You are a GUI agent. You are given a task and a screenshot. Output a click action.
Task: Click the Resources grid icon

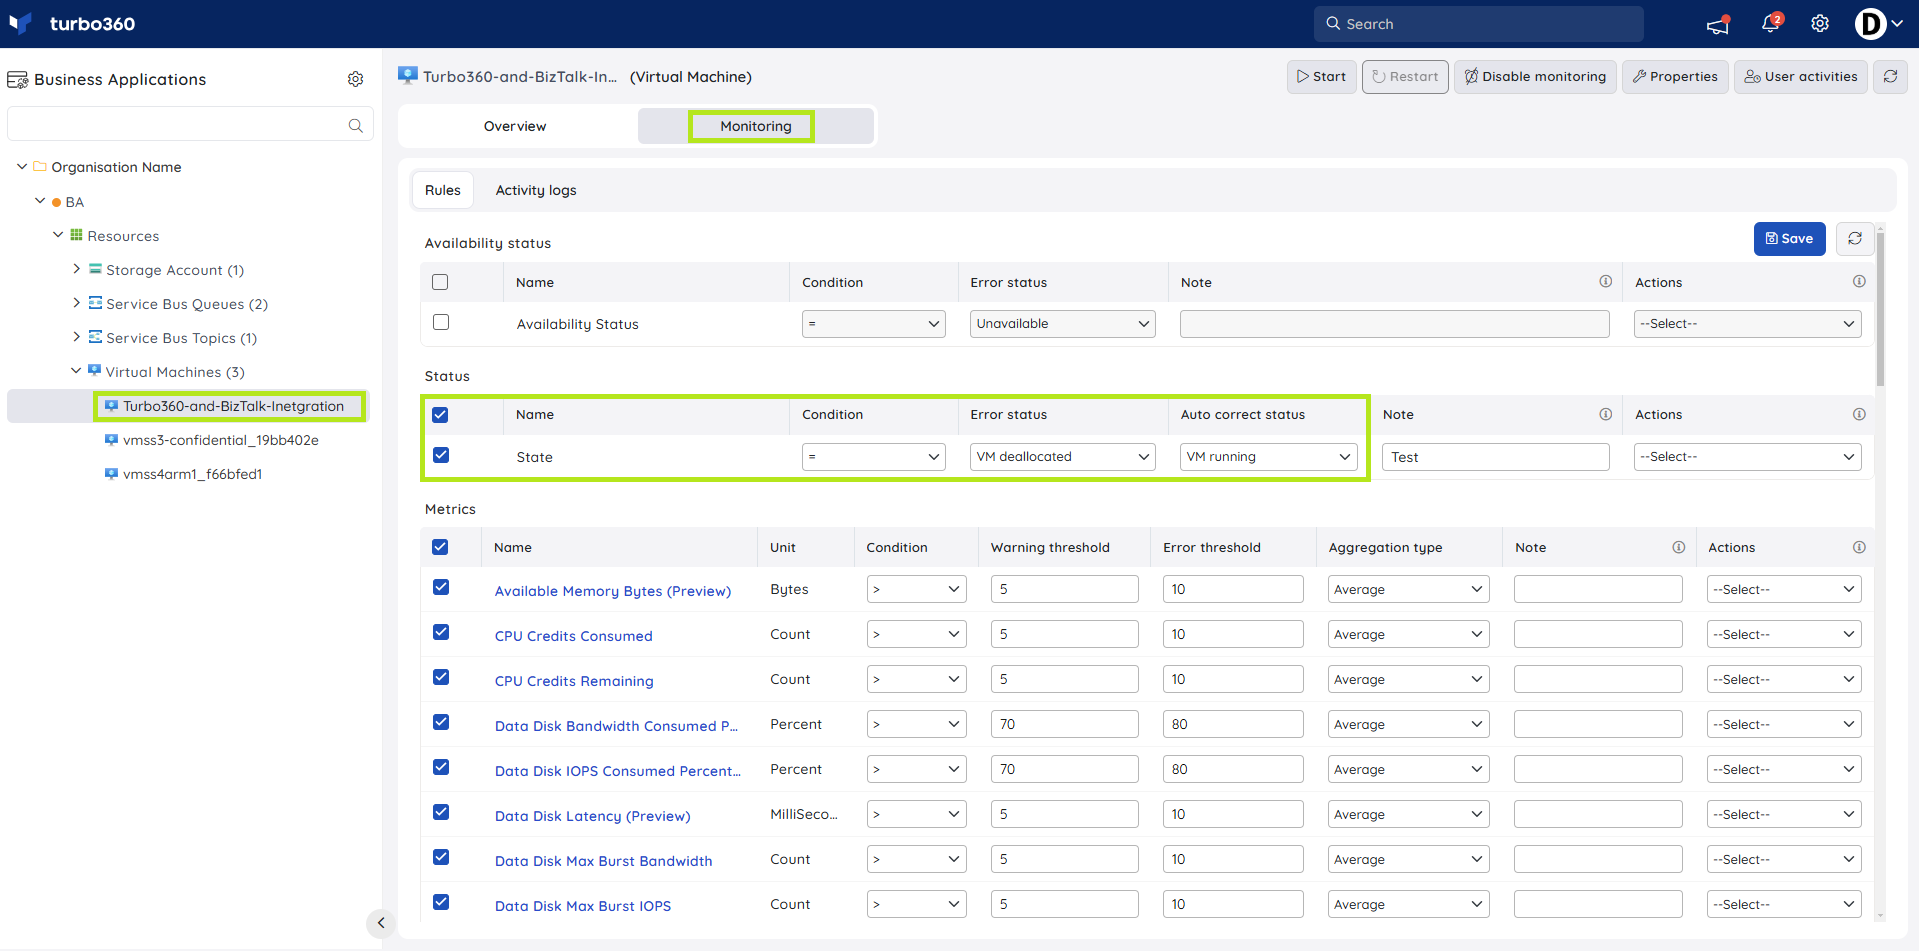coord(76,235)
